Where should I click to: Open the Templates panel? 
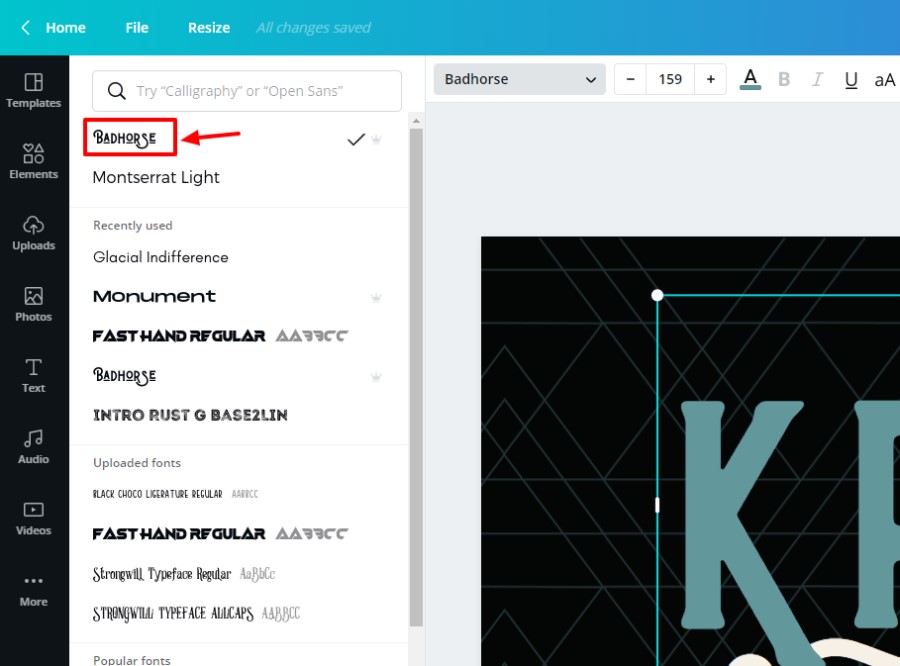click(33, 91)
